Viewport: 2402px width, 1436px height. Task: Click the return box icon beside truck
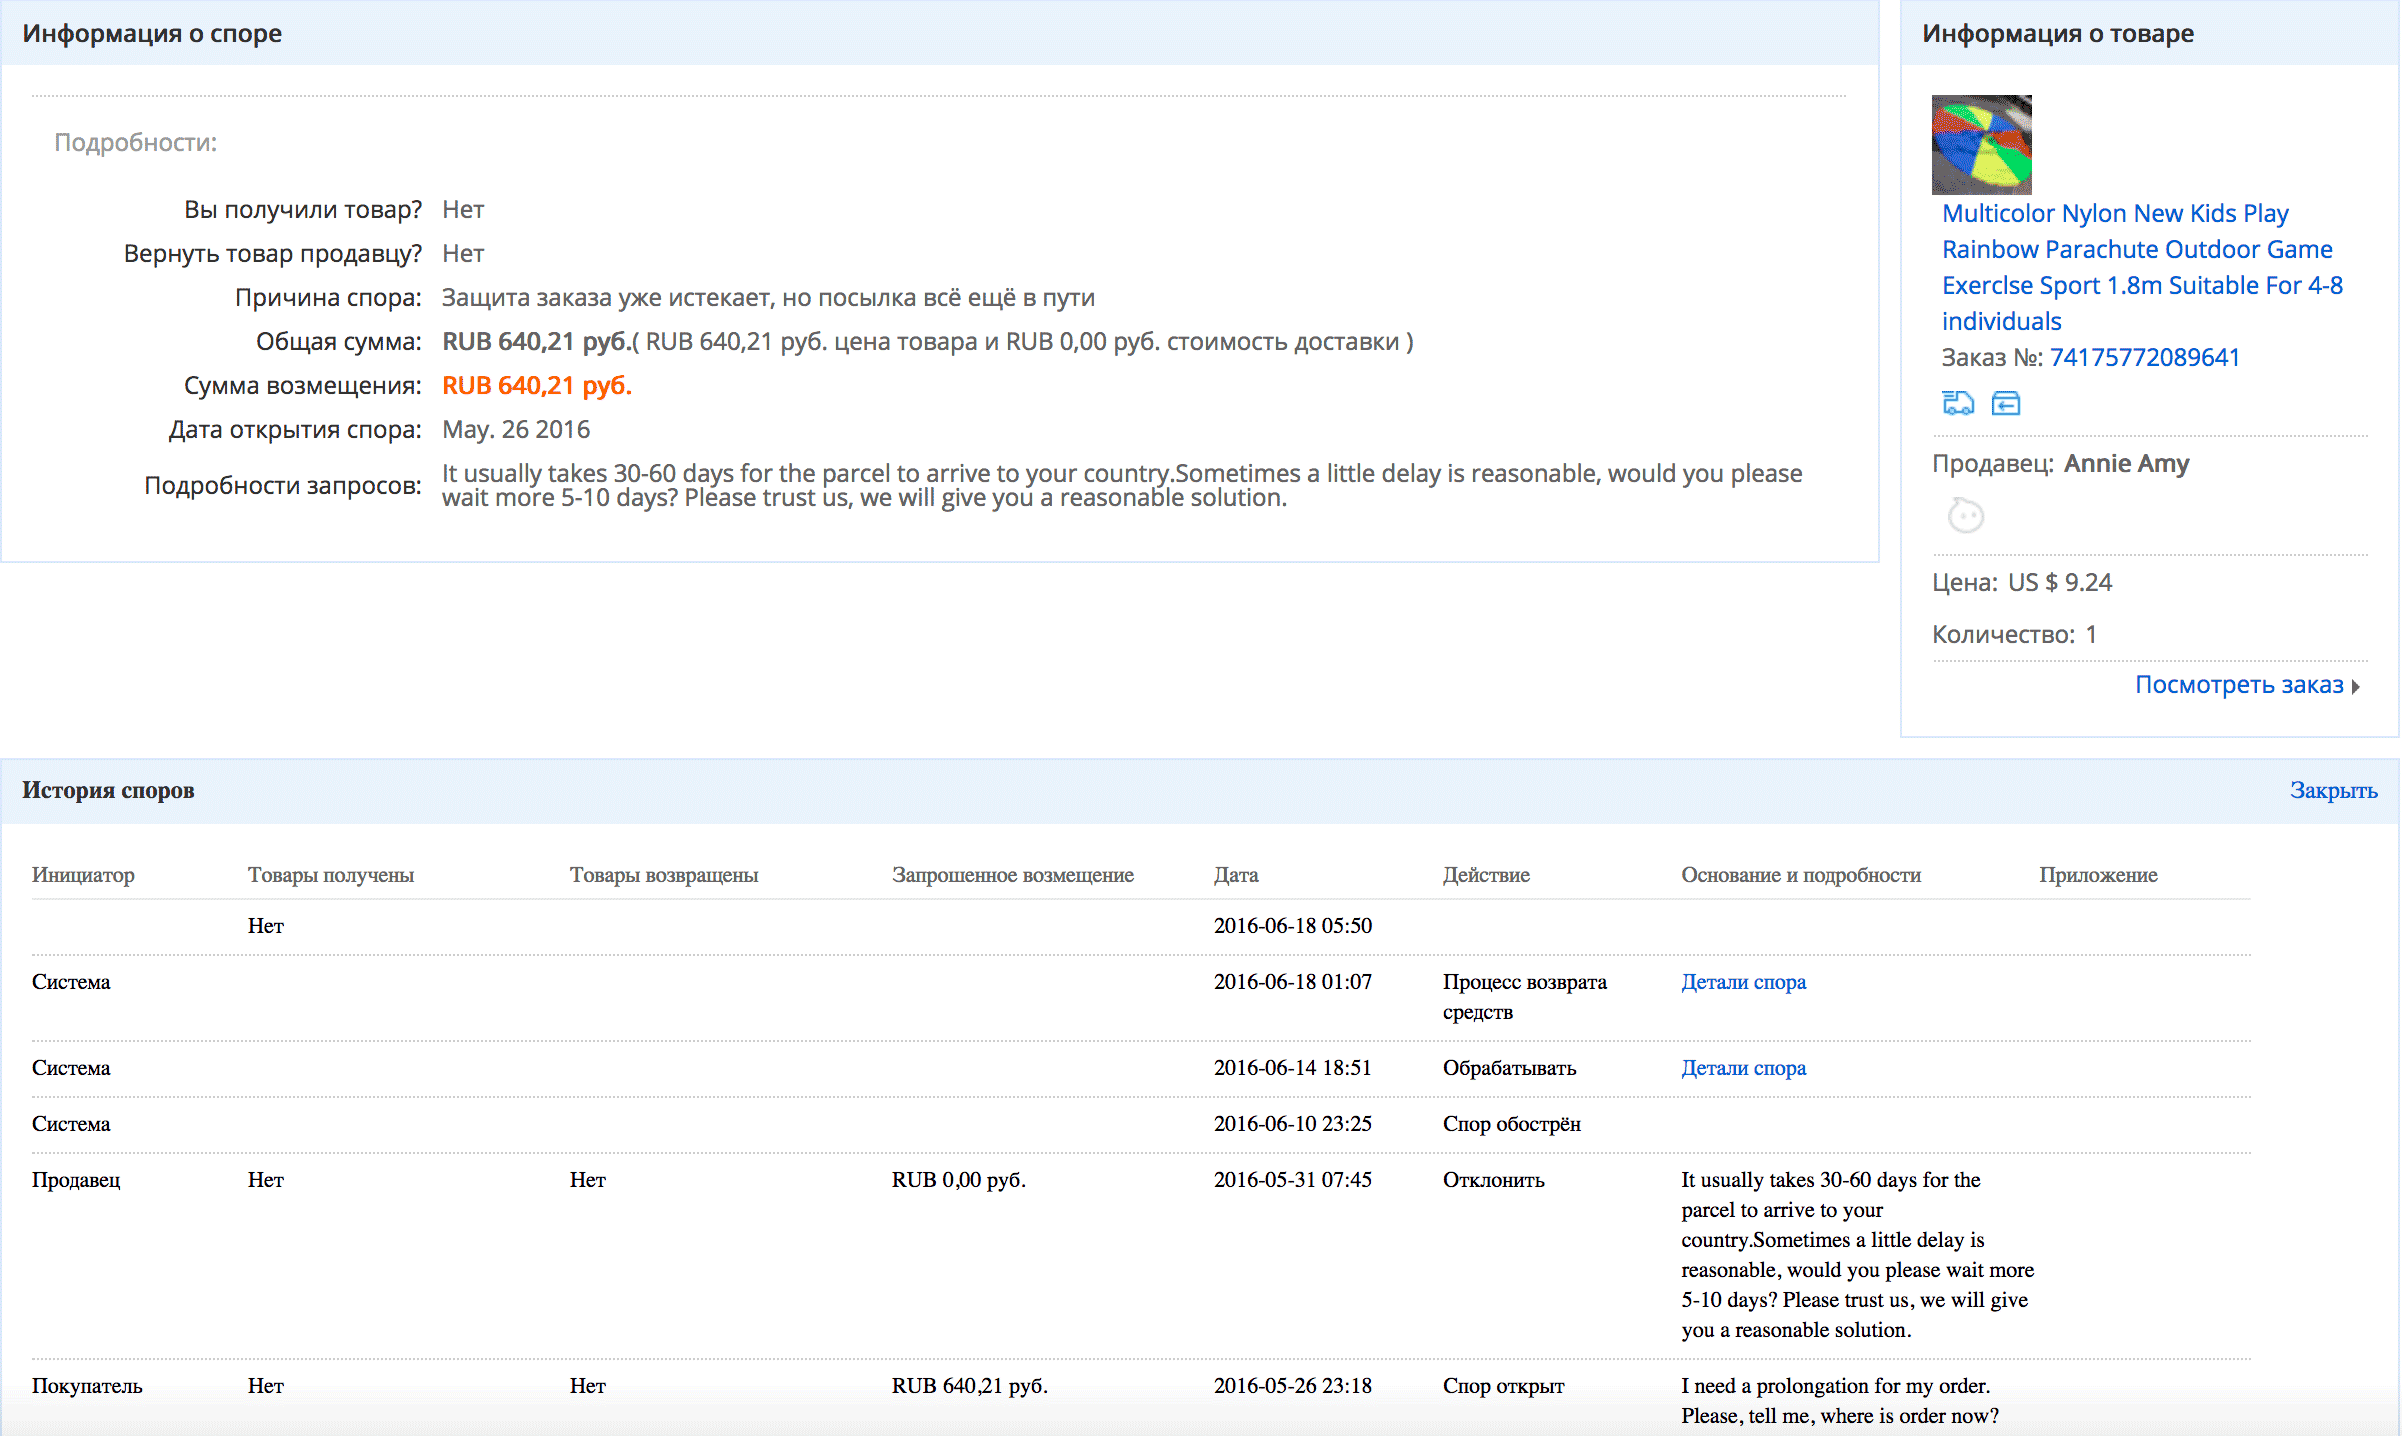tap(2006, 403)
